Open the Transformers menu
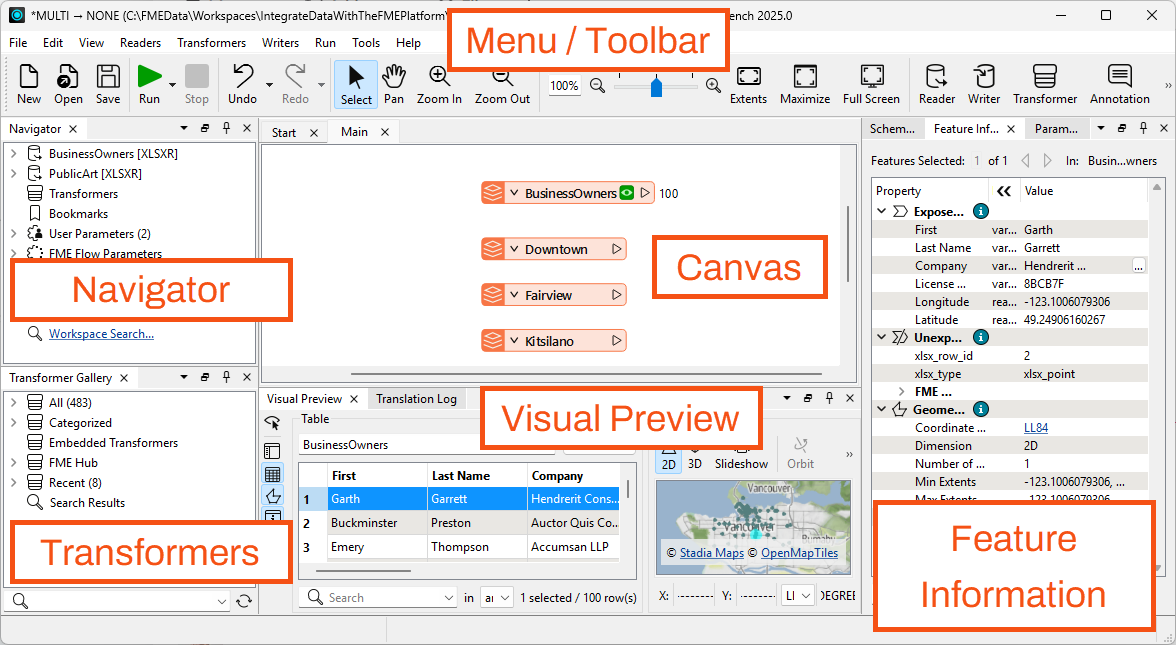 pyautogui.click(x=211, y=43)
